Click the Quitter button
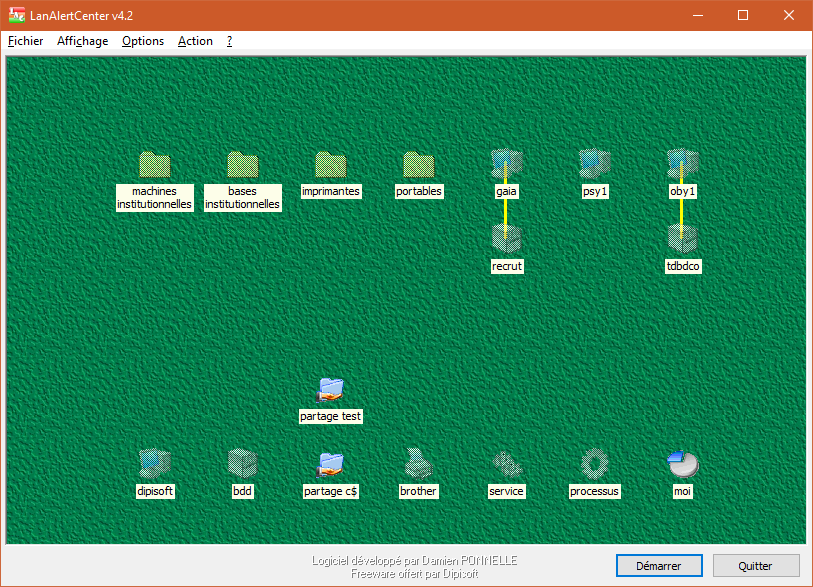This screenshot has height=587, width=813. (755, 566)
